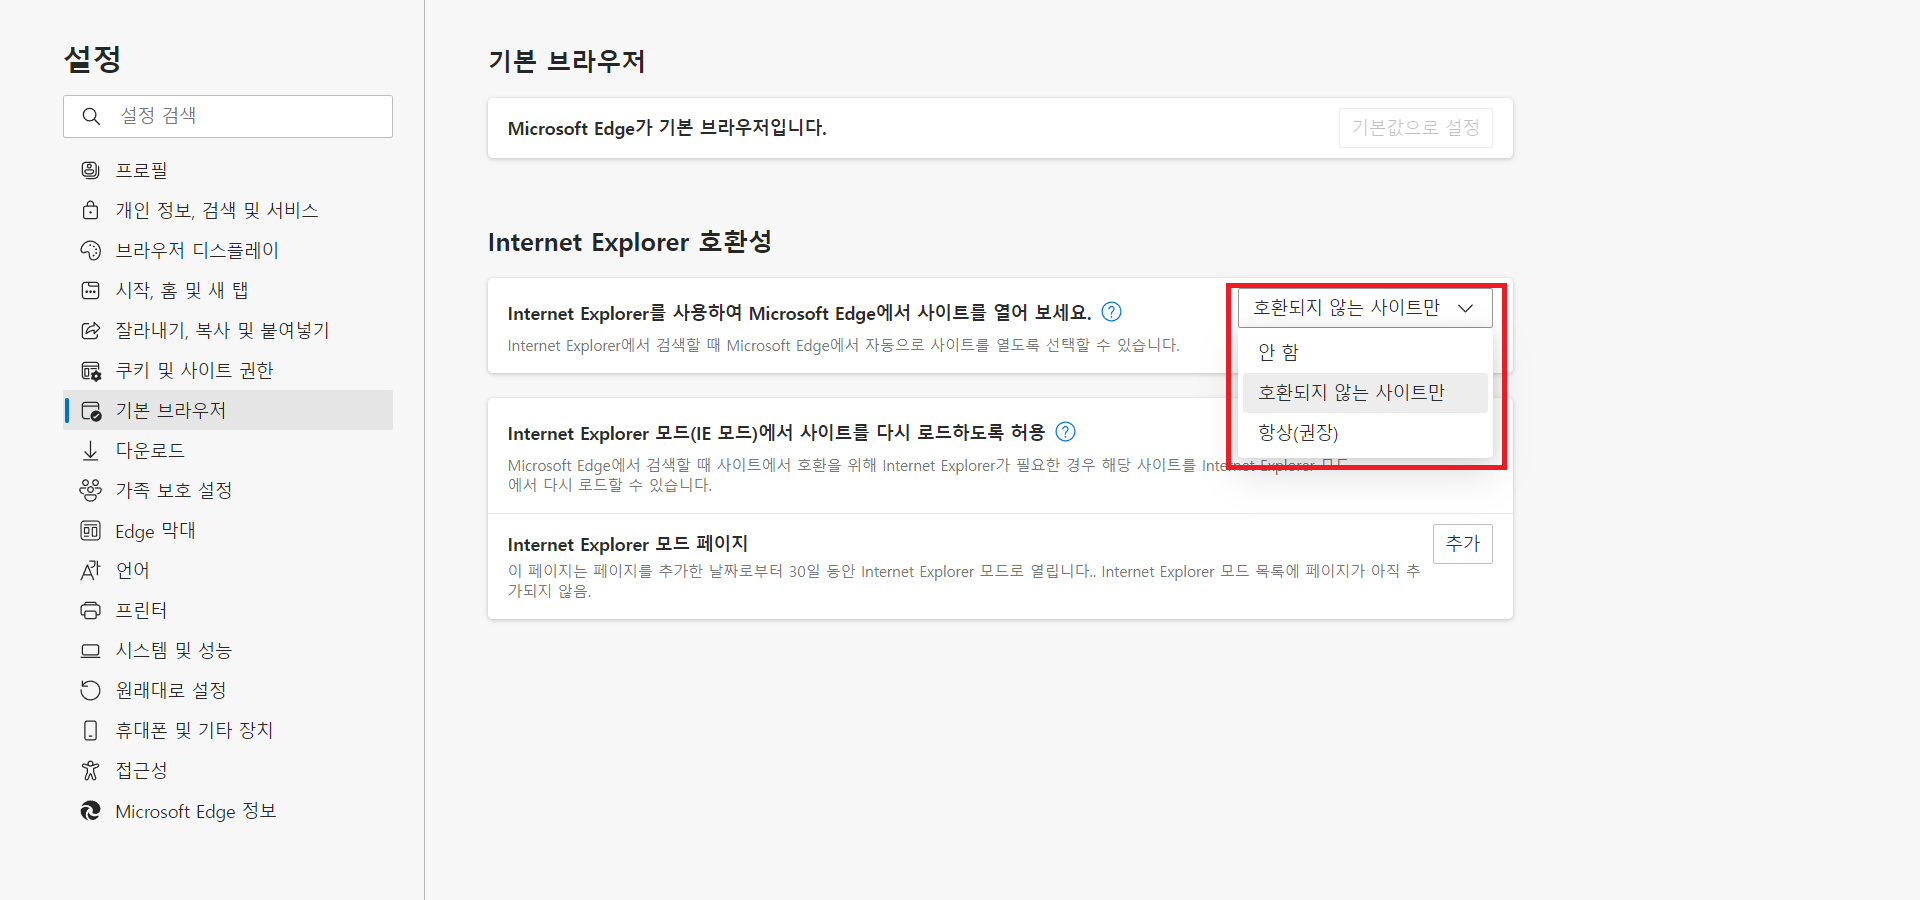Click the lock icon beside 개인 정보, 검색 및 서비스

90,210
